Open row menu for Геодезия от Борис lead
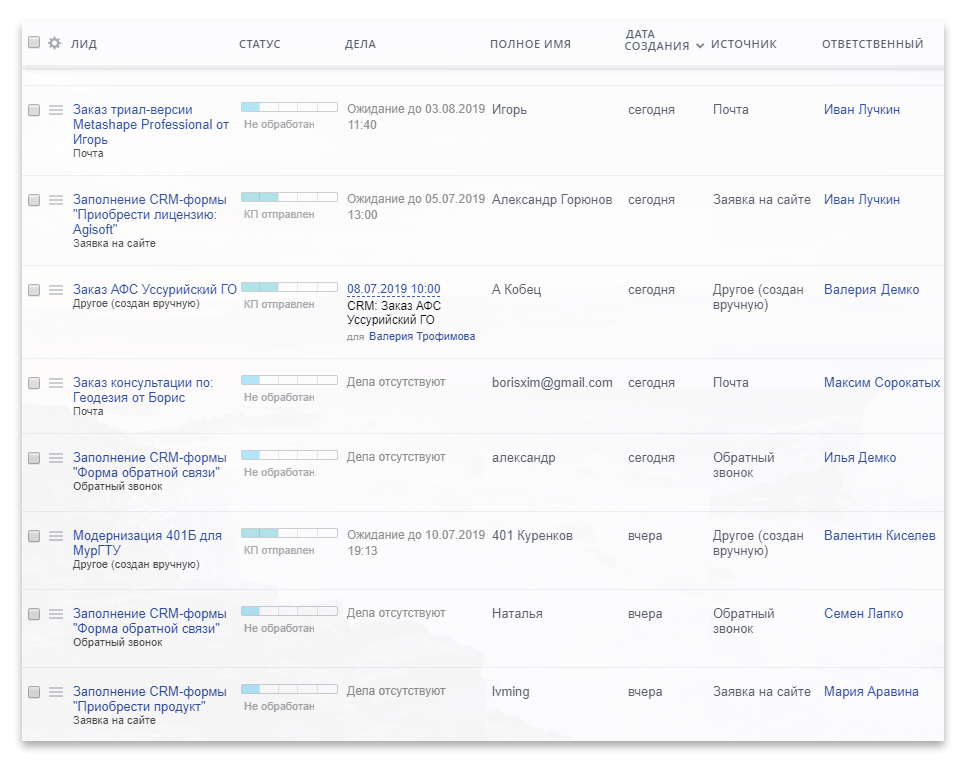This screenshot has width=960, height=777. 56,383
